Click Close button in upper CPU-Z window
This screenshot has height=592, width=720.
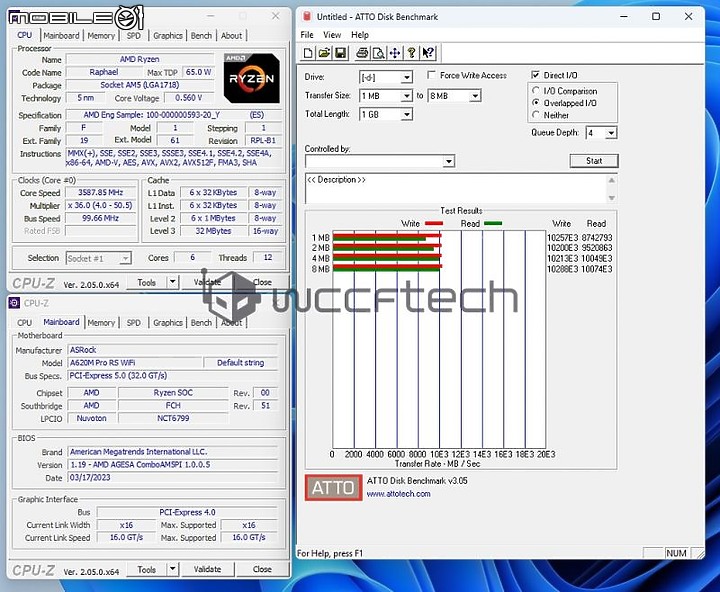[x=262, y=282]
